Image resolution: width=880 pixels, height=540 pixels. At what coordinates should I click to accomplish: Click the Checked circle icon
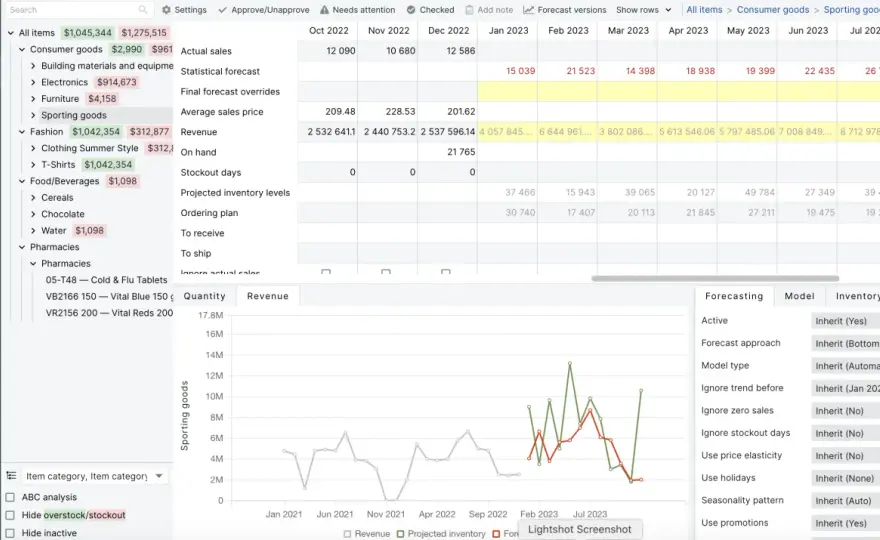[411, 10]
